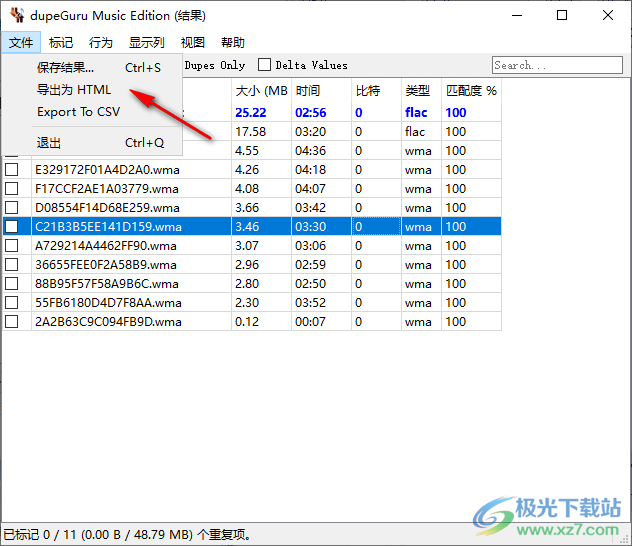The image size is (632, 546).
Task: Maximize the dupeGuru window
Action: click(x=562, y=15)
